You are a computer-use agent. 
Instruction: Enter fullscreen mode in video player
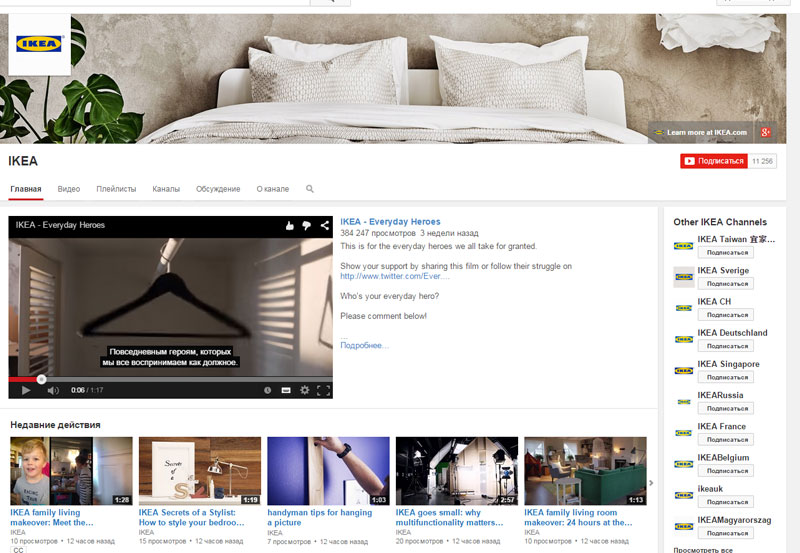[x=323, y=390]
